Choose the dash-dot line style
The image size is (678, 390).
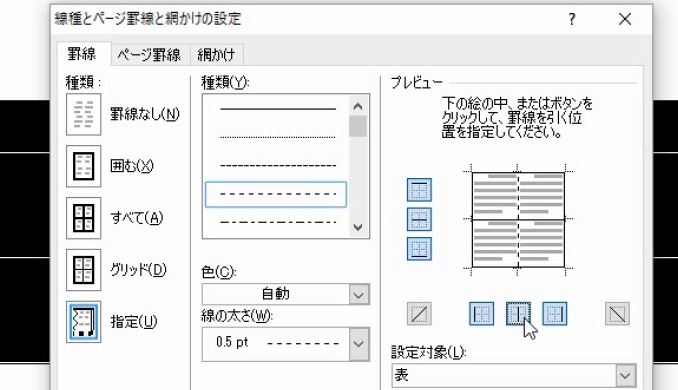tap(278, 222)
